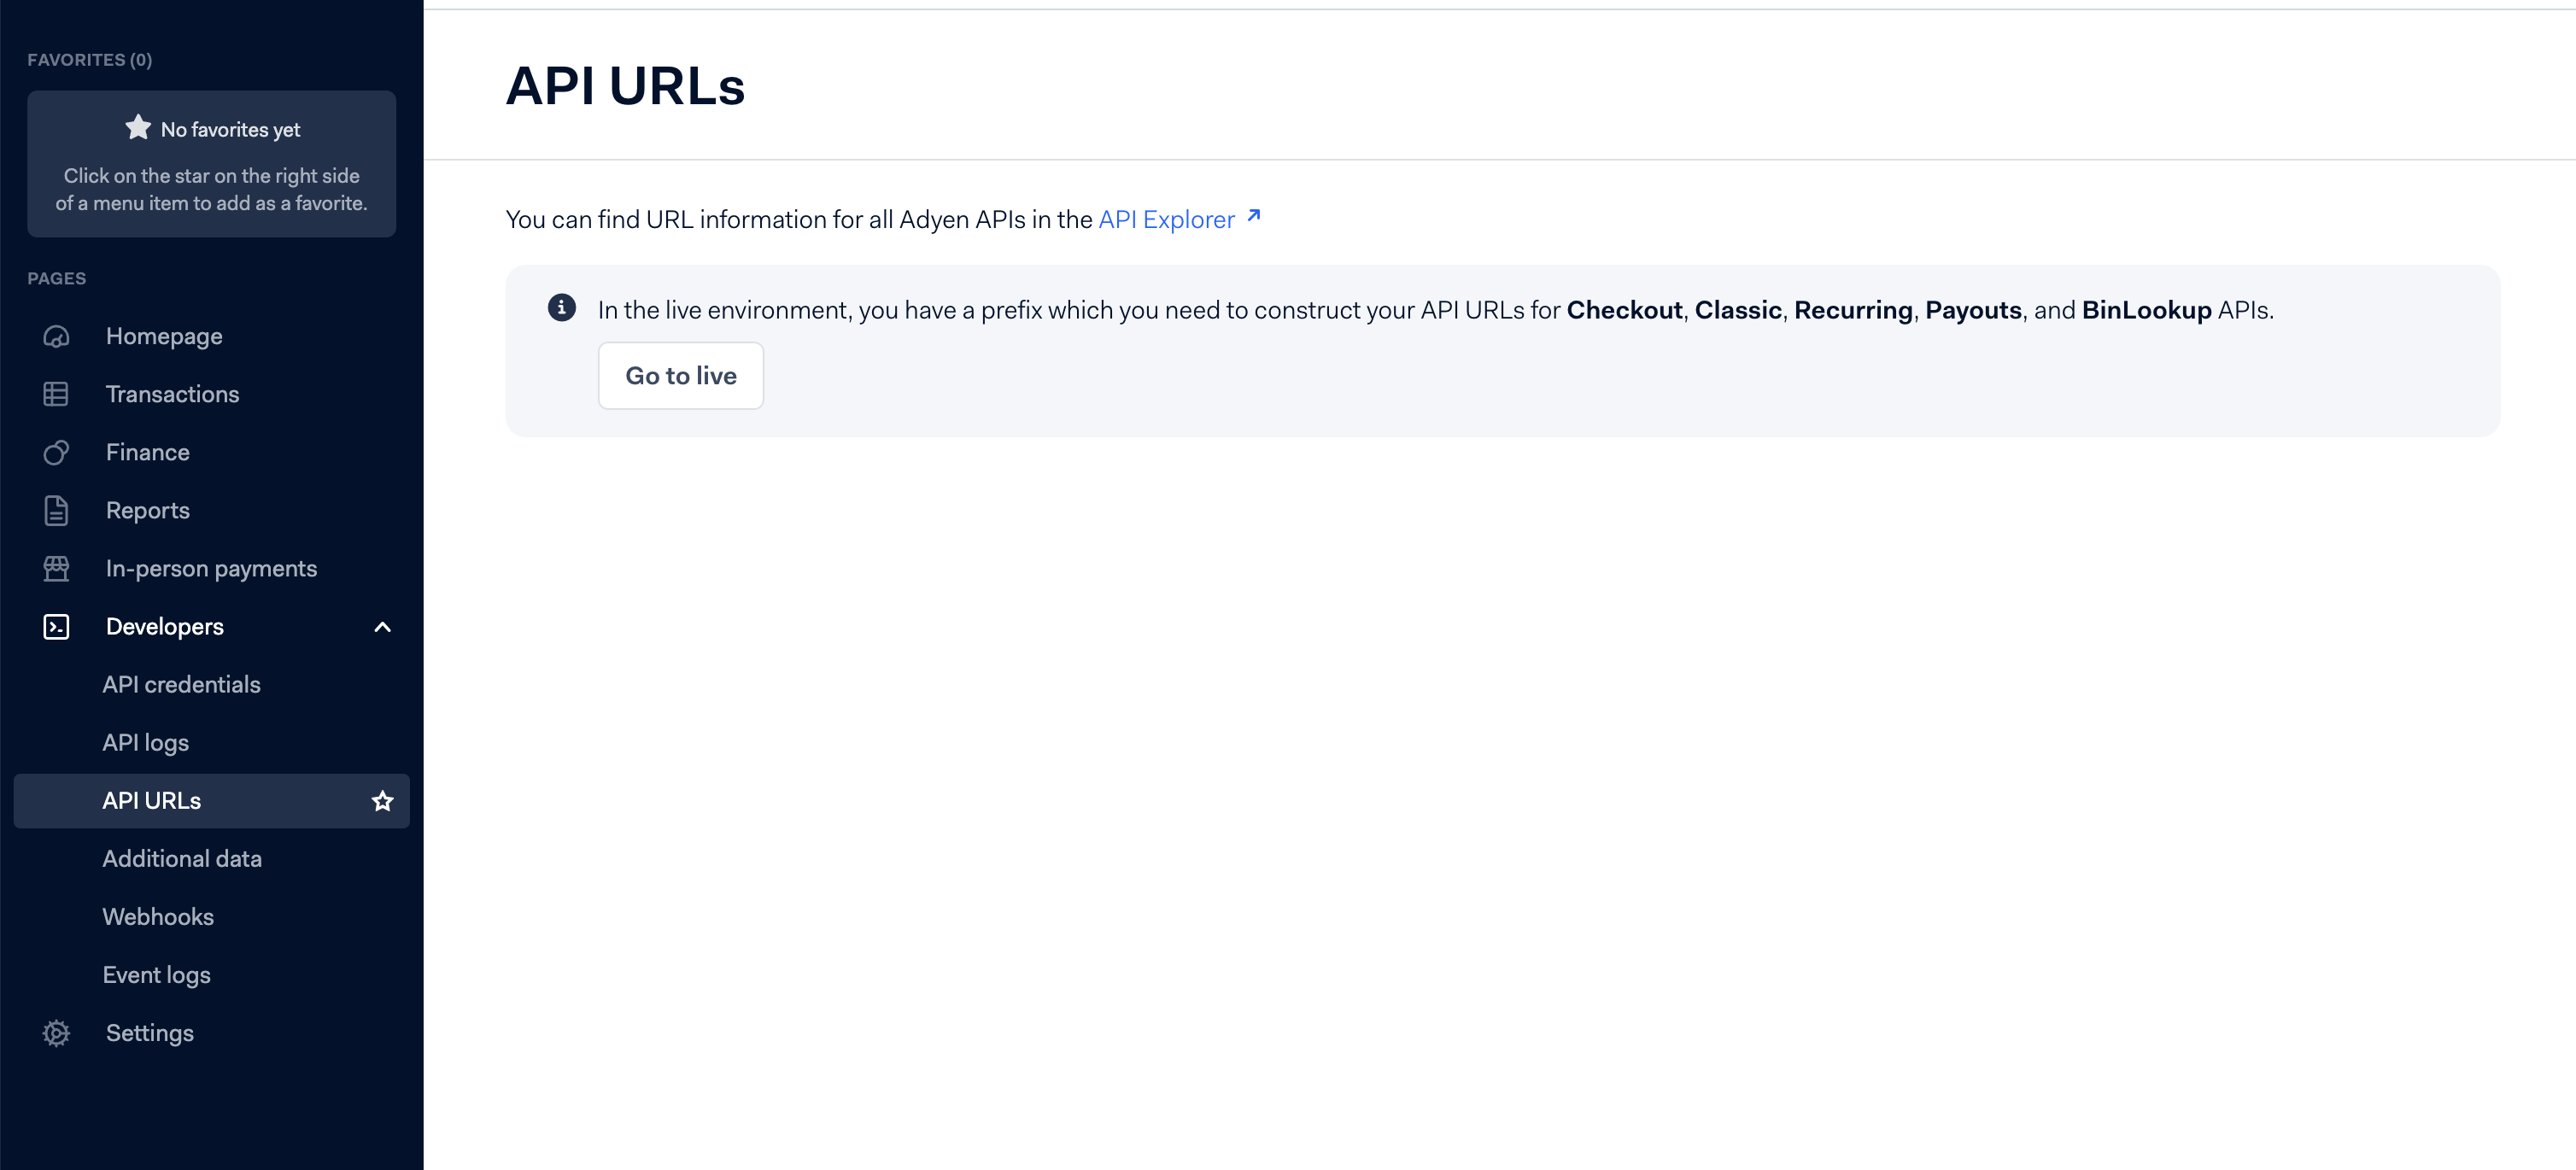The height and width of the screenshot is (1170, 2576).
Task: Star API URLs as a favorite
Action: coord(382,801)
